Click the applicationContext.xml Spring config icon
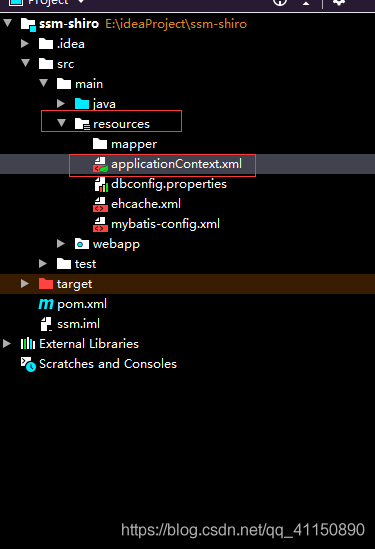Image resolution: width=375 pixels, height=549 pixels. (x=100, y=164)
